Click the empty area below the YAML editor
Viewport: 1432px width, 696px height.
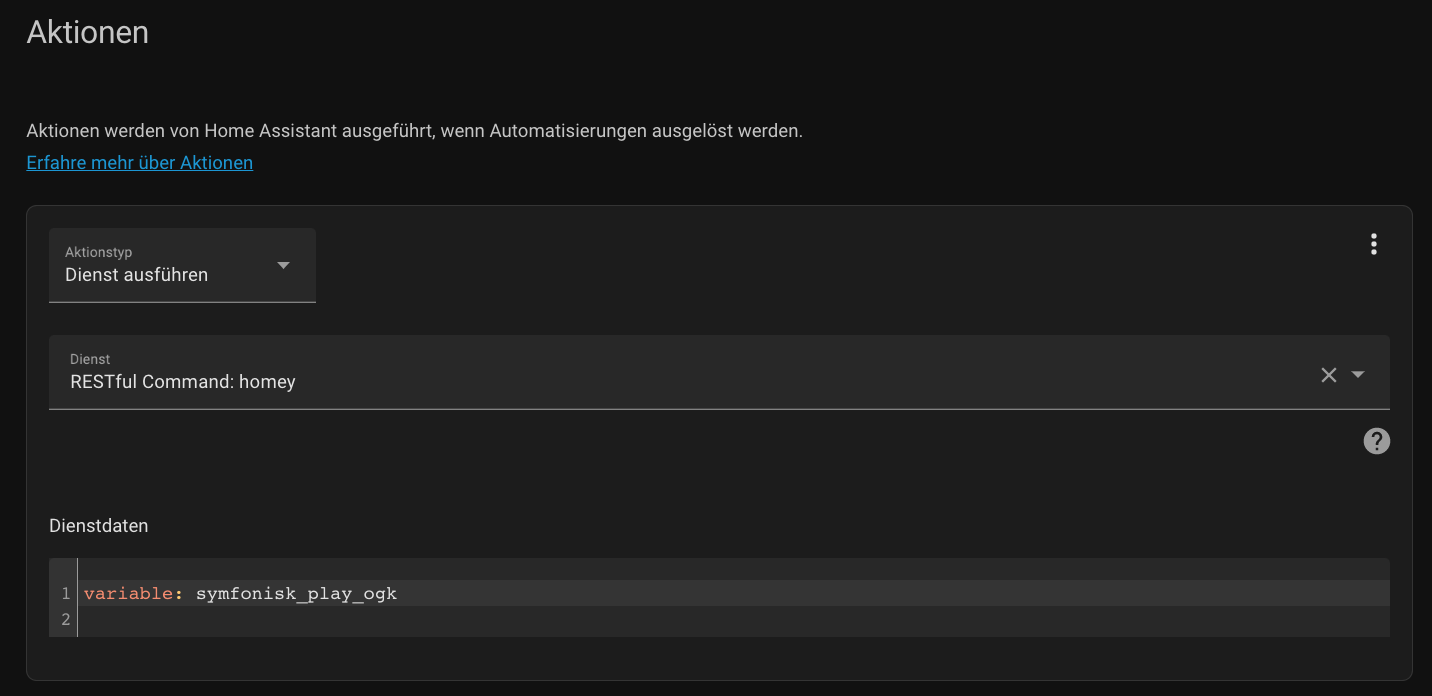coord(700,658)
